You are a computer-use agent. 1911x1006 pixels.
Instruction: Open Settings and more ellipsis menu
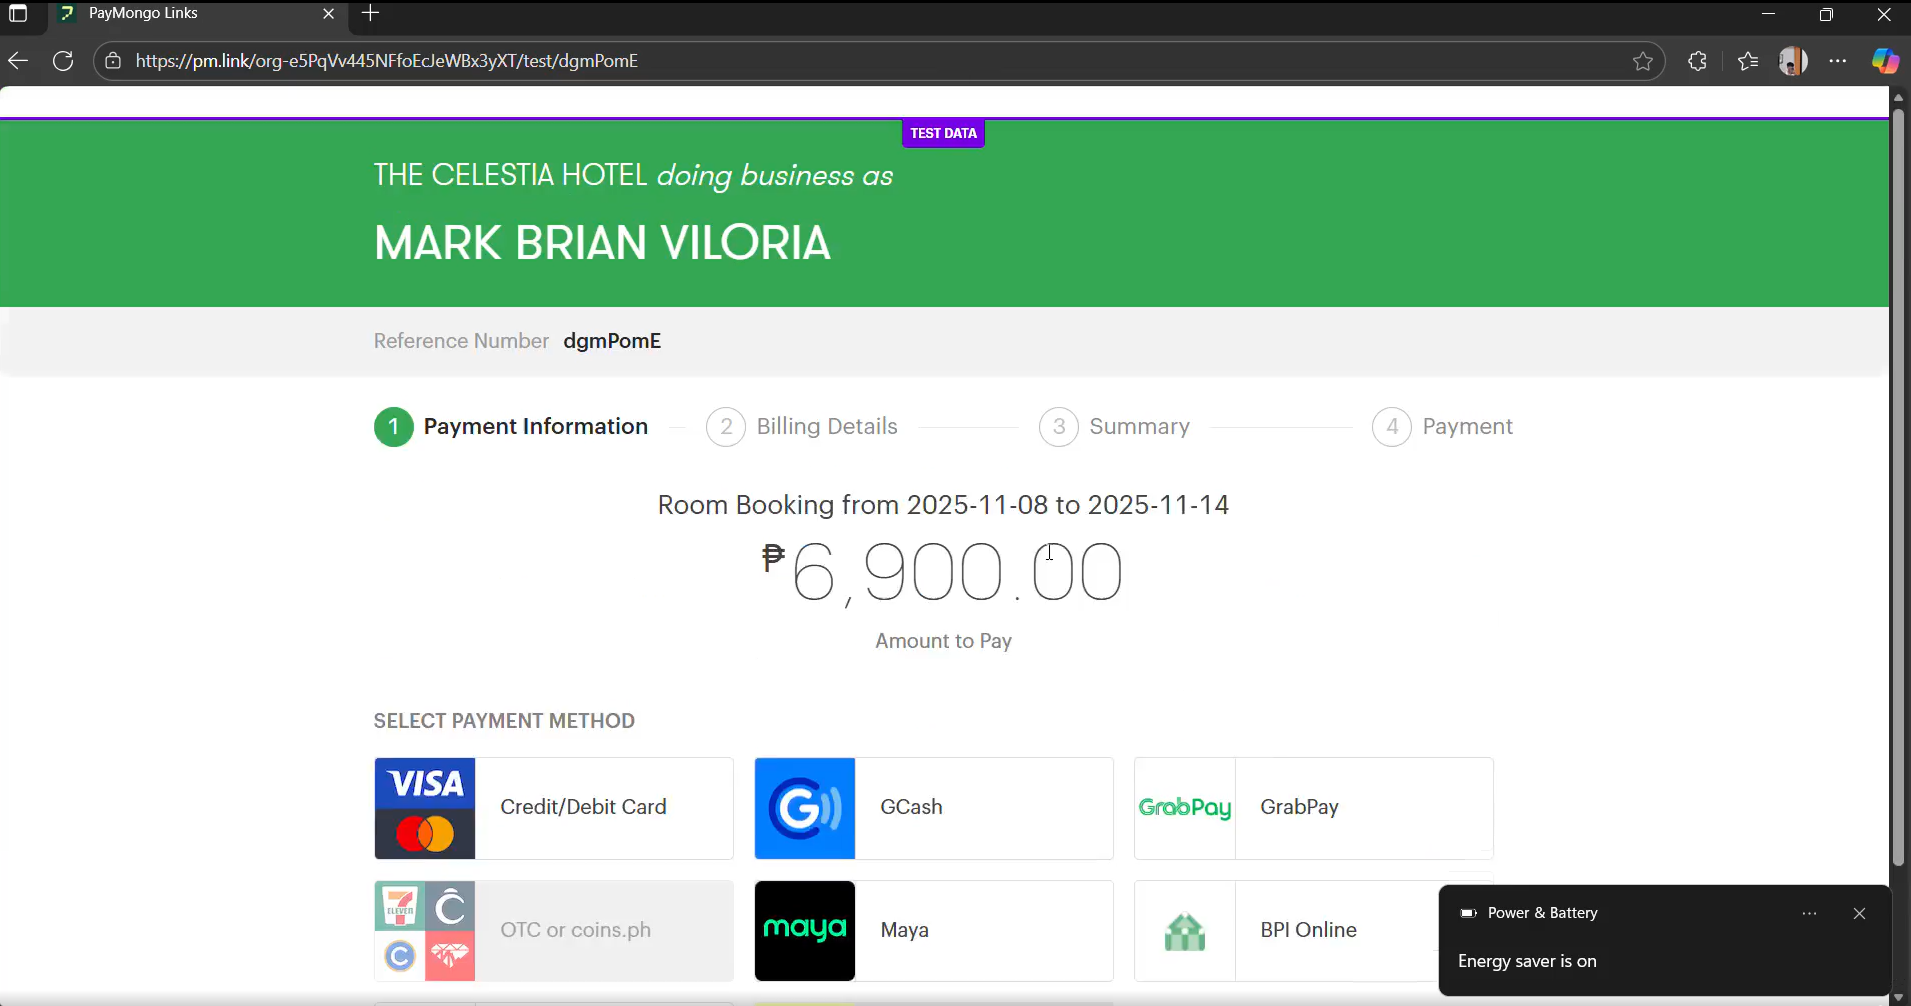1838,61
